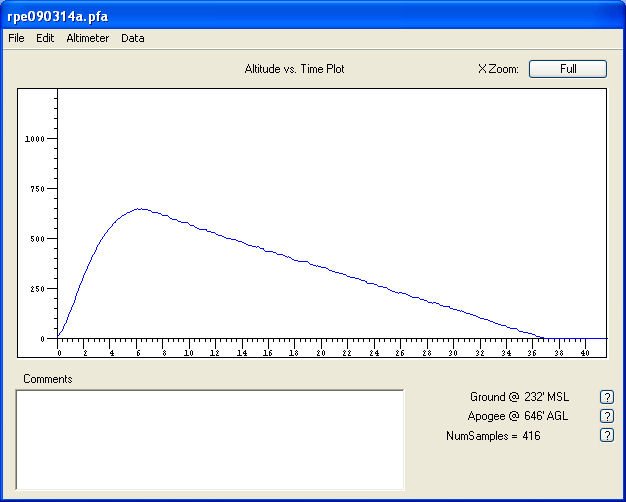Click the Altitude vs. Time Plot title
Image resolution: width=626 pixels, height=502 pixels.
[x=295, y=69]
